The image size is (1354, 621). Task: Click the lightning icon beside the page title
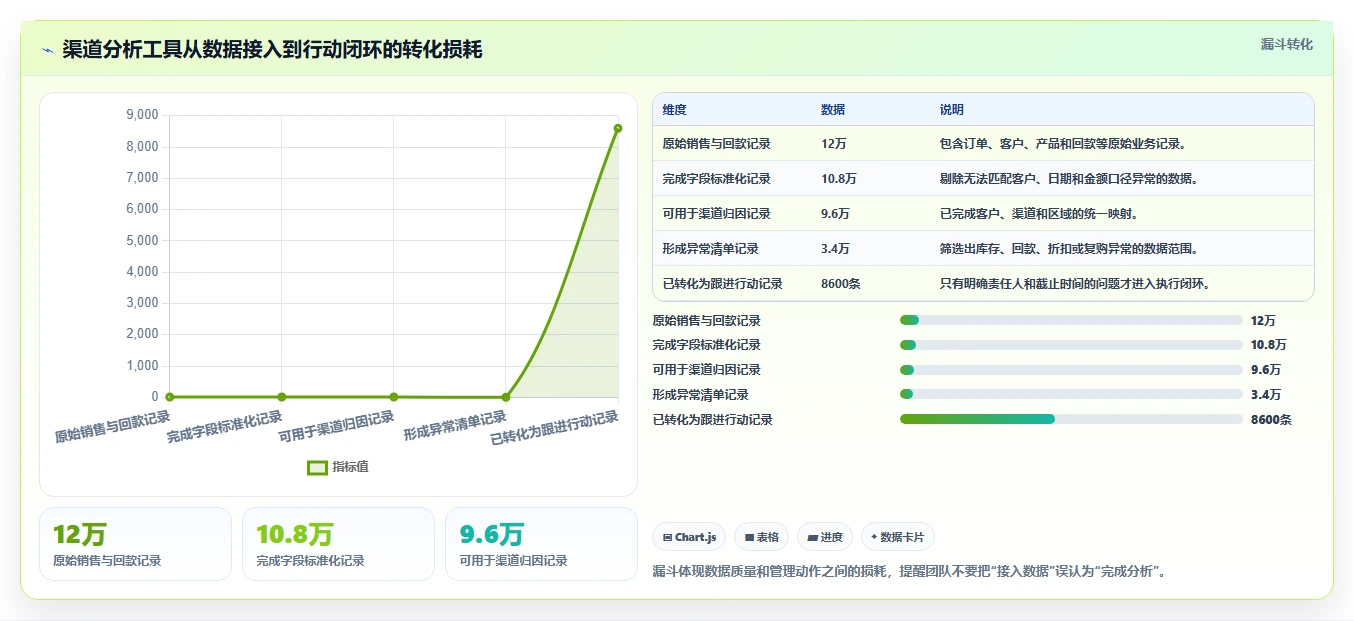coord(48,50)
